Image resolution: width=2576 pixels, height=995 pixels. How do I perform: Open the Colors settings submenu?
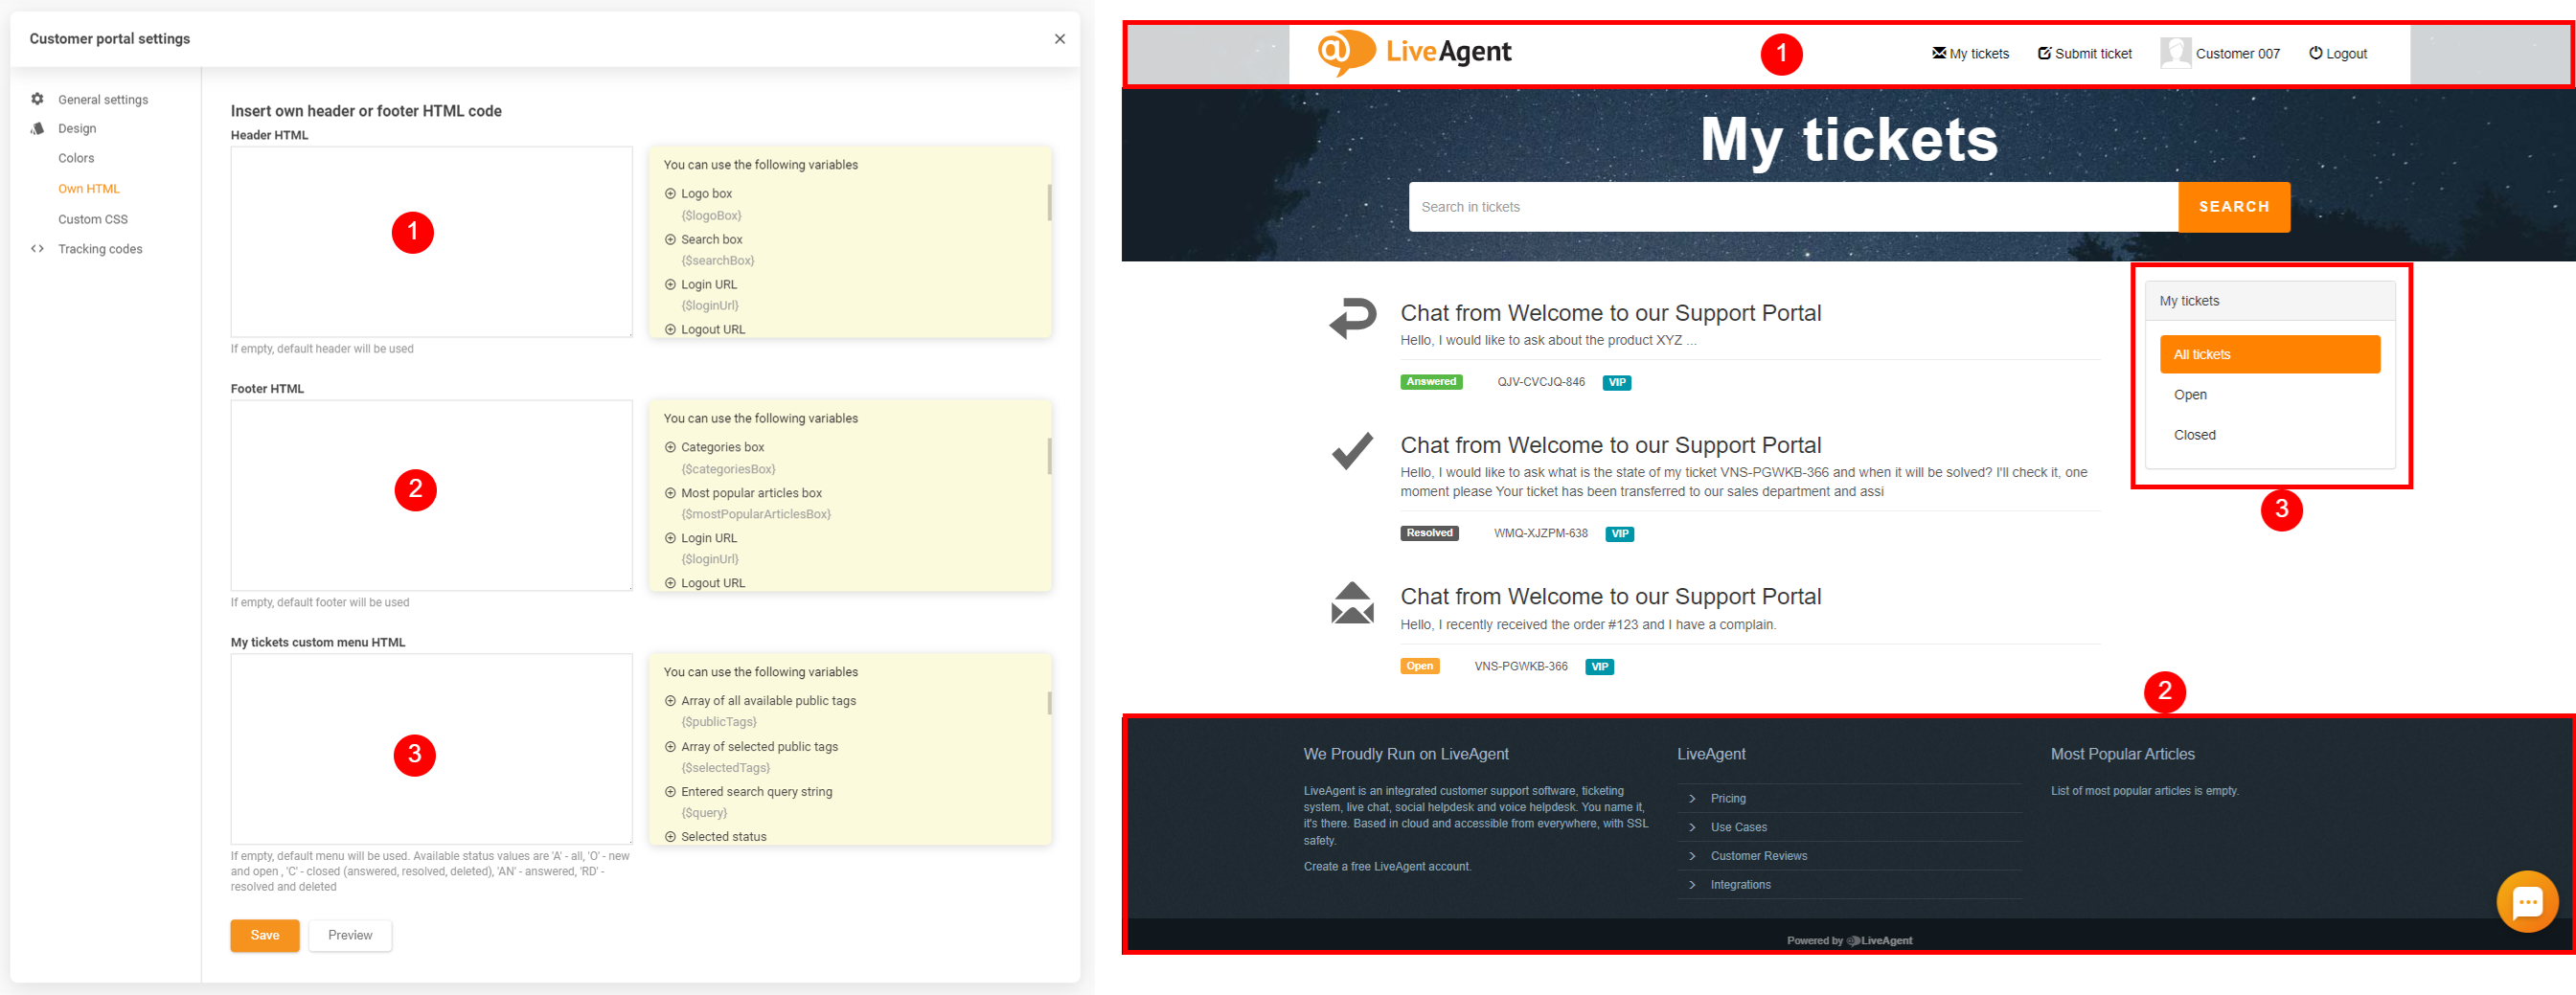(76, 158)
